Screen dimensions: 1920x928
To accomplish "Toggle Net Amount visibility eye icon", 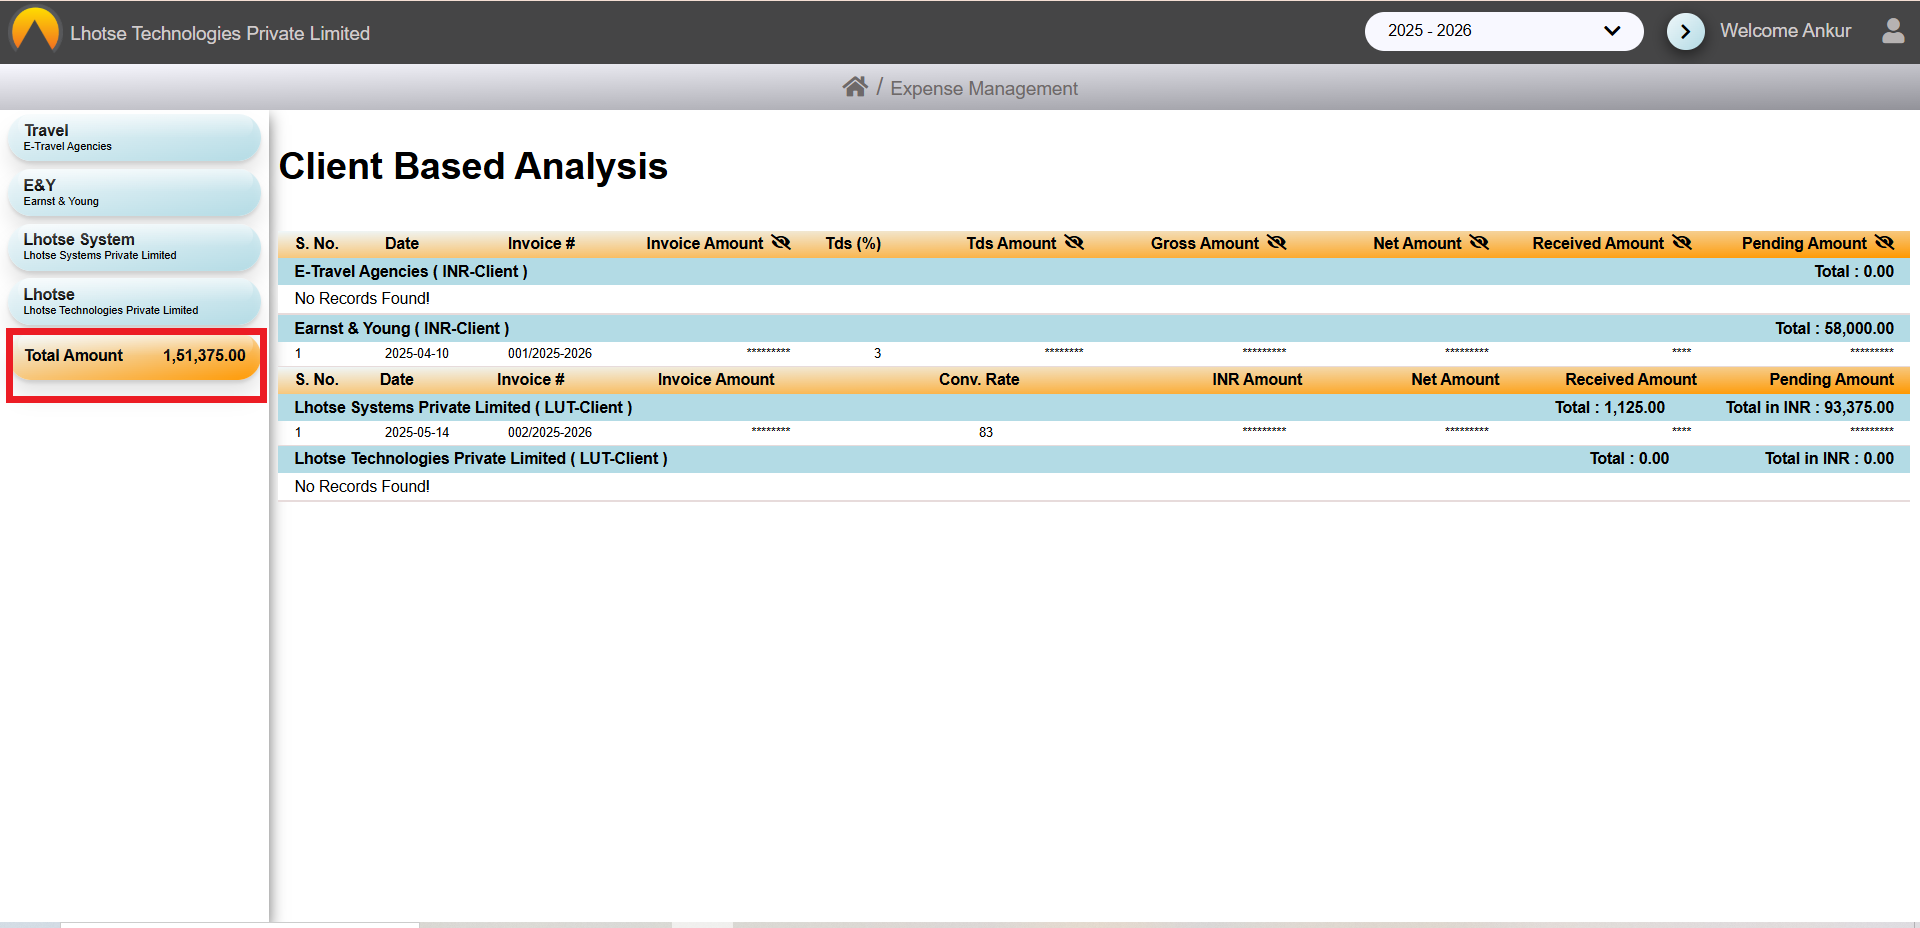I will 1479,243.
